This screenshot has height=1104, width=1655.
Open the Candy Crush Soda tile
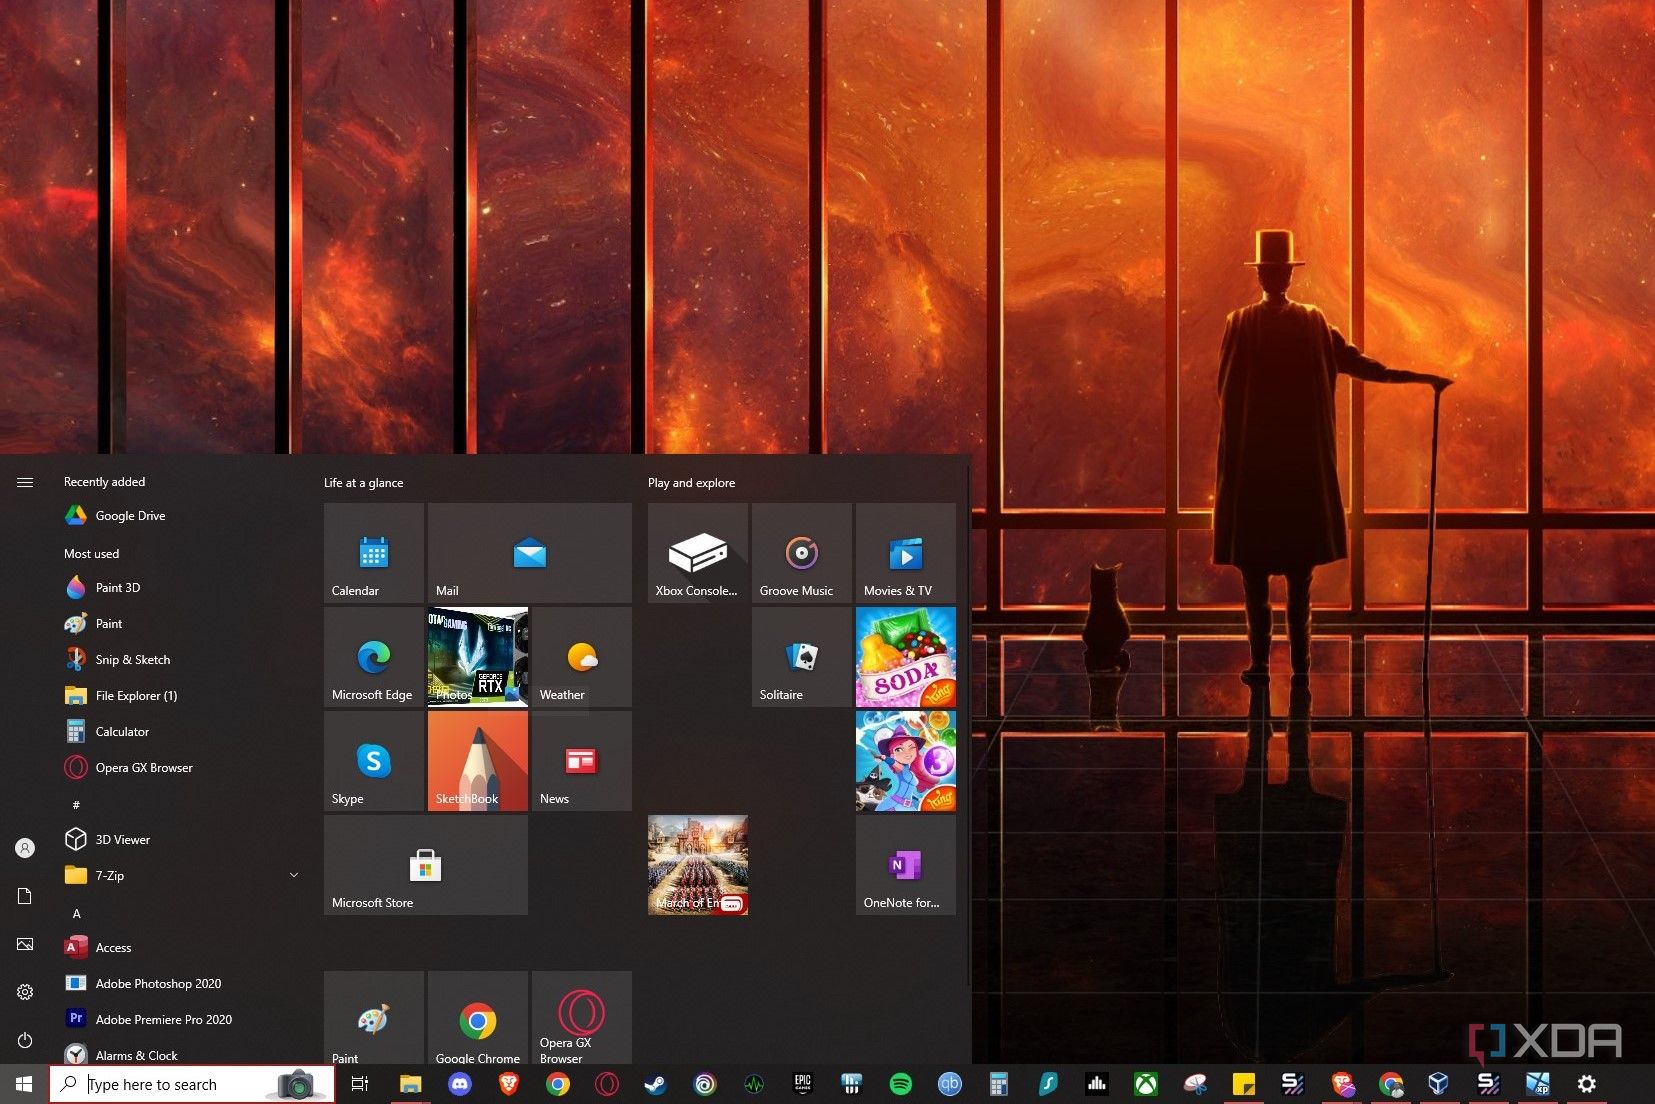pos(905,656)
